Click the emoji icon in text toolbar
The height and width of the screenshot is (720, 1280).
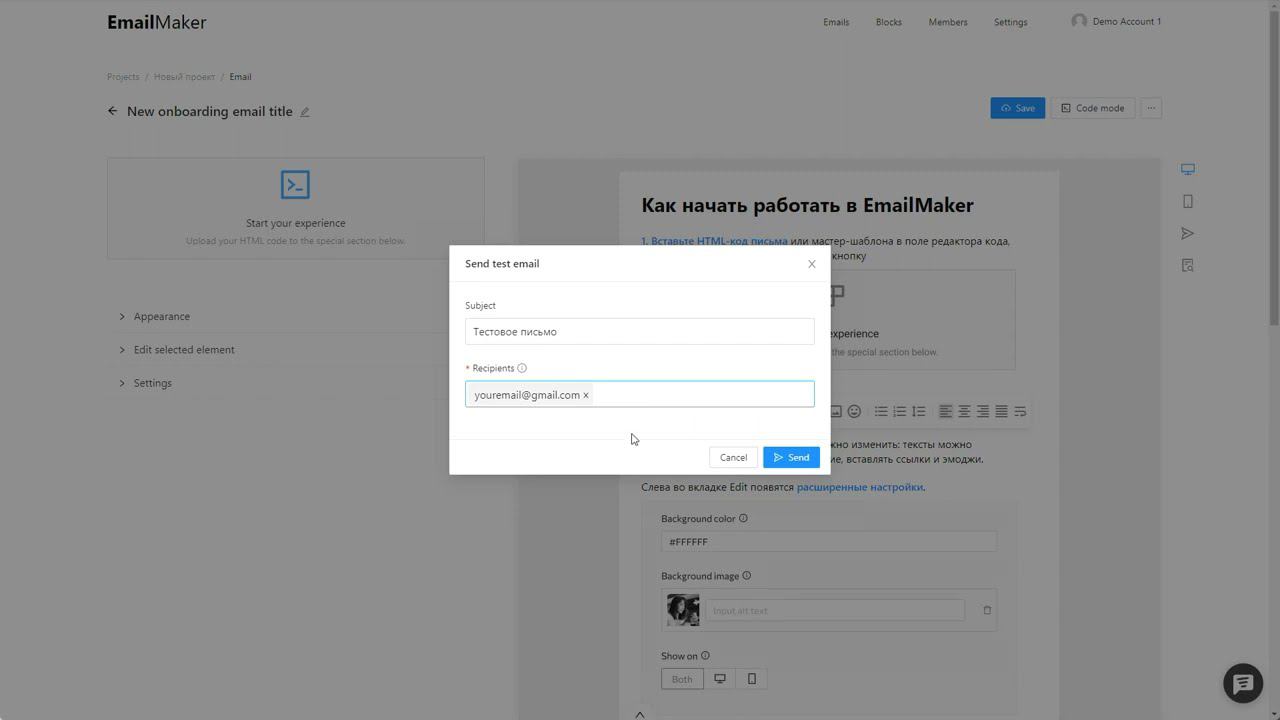point(854,411)
